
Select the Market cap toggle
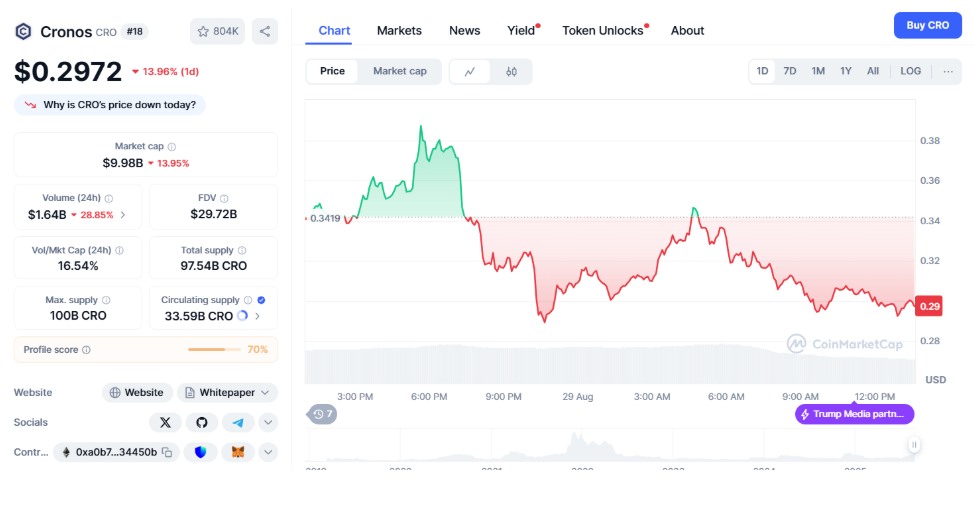[400, 71]
